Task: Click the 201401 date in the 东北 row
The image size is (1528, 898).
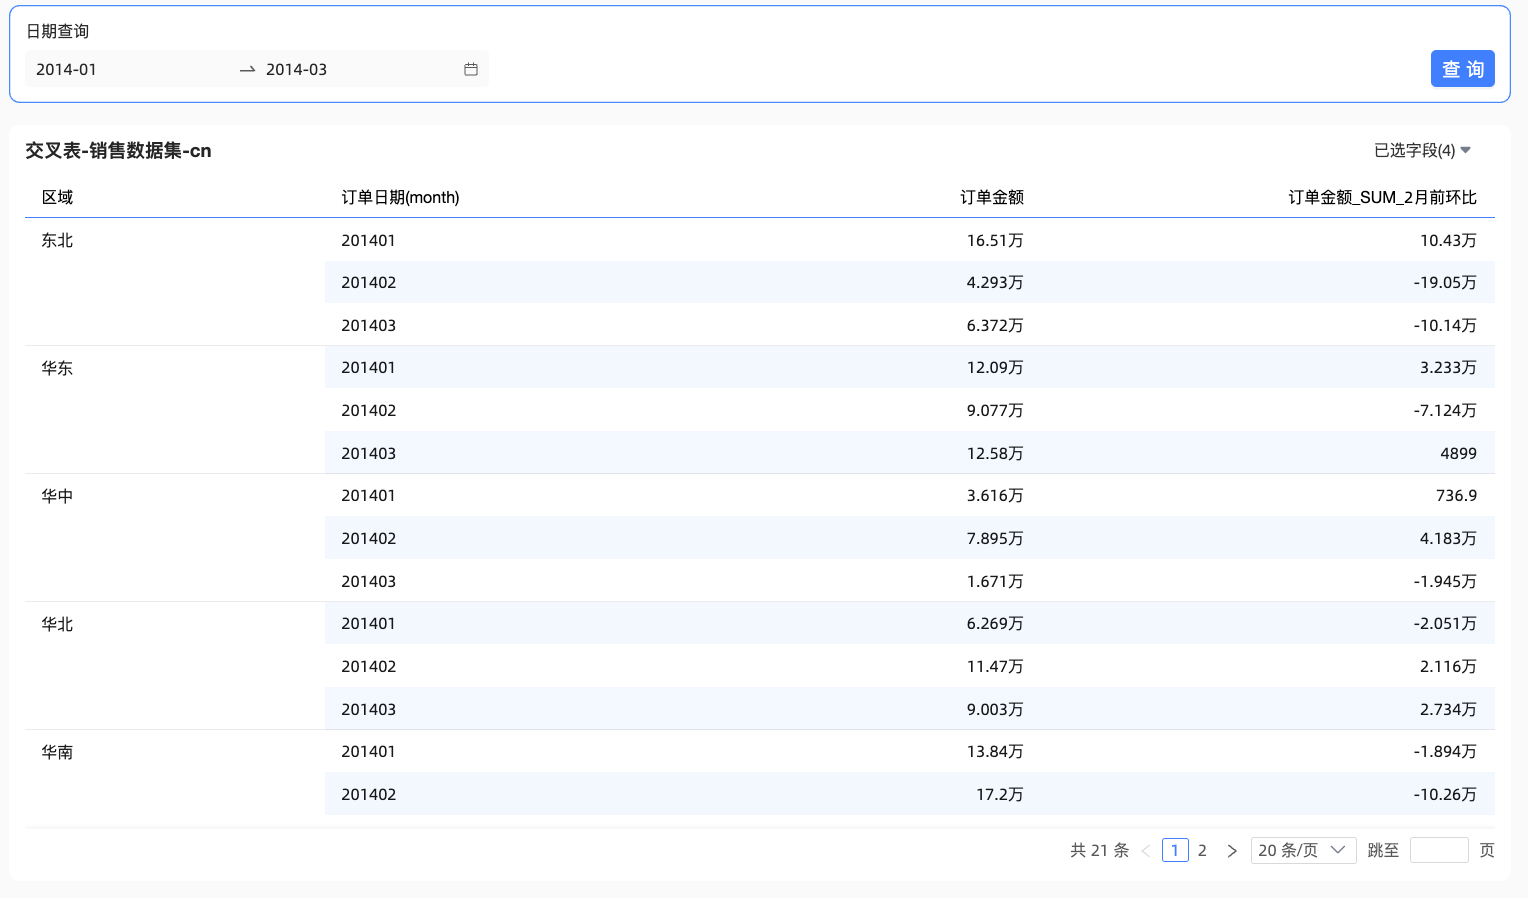Action: [368, 240]
